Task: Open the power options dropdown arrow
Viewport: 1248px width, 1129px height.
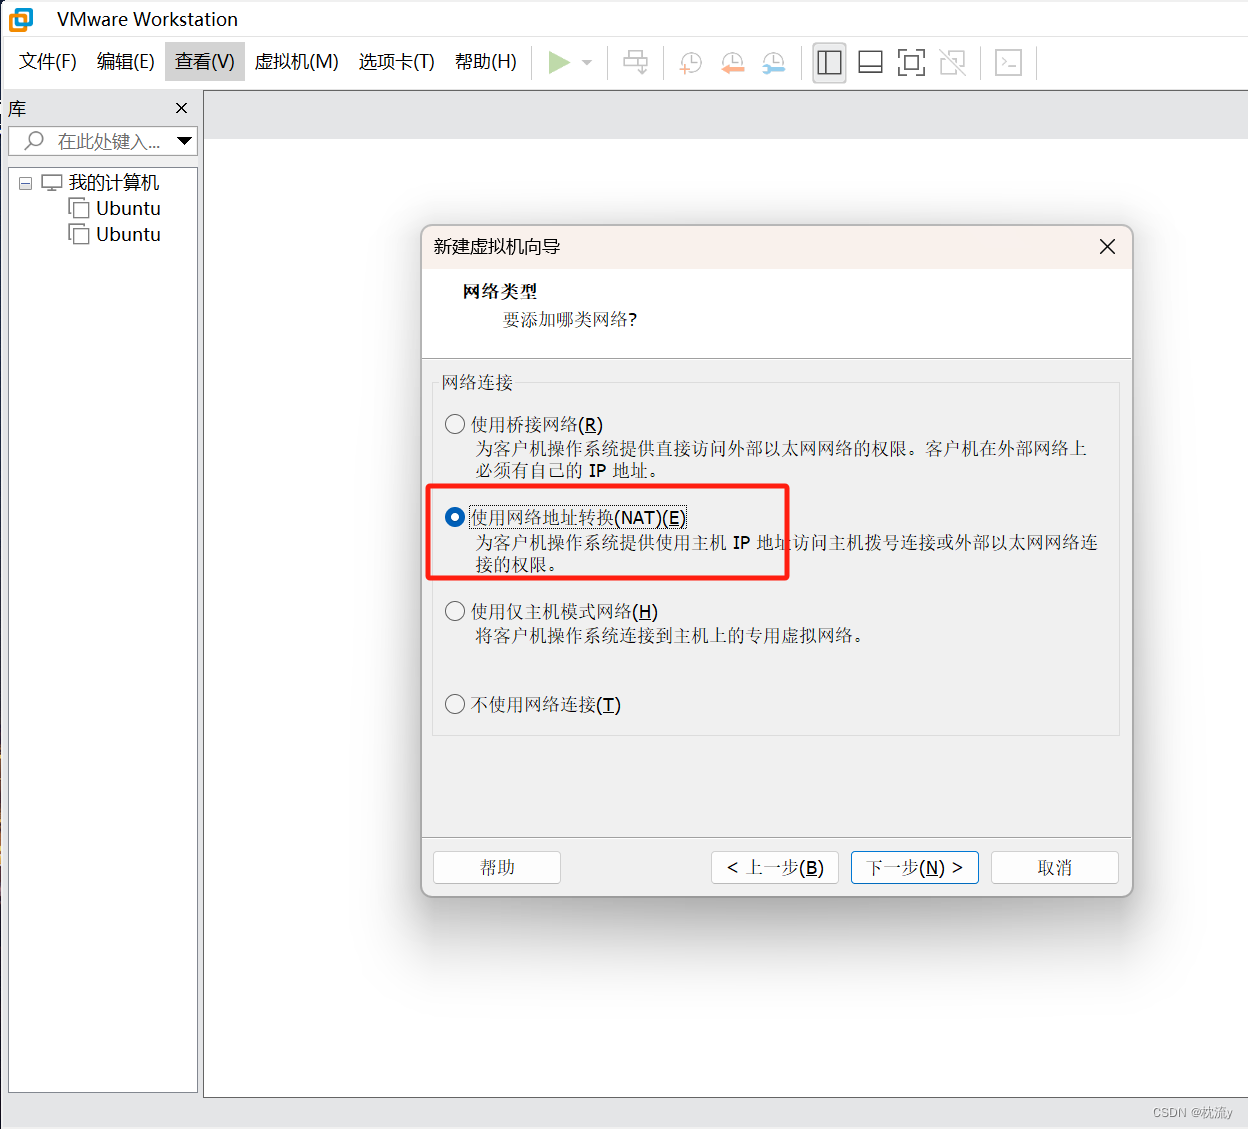Action: tap(587, 62)
